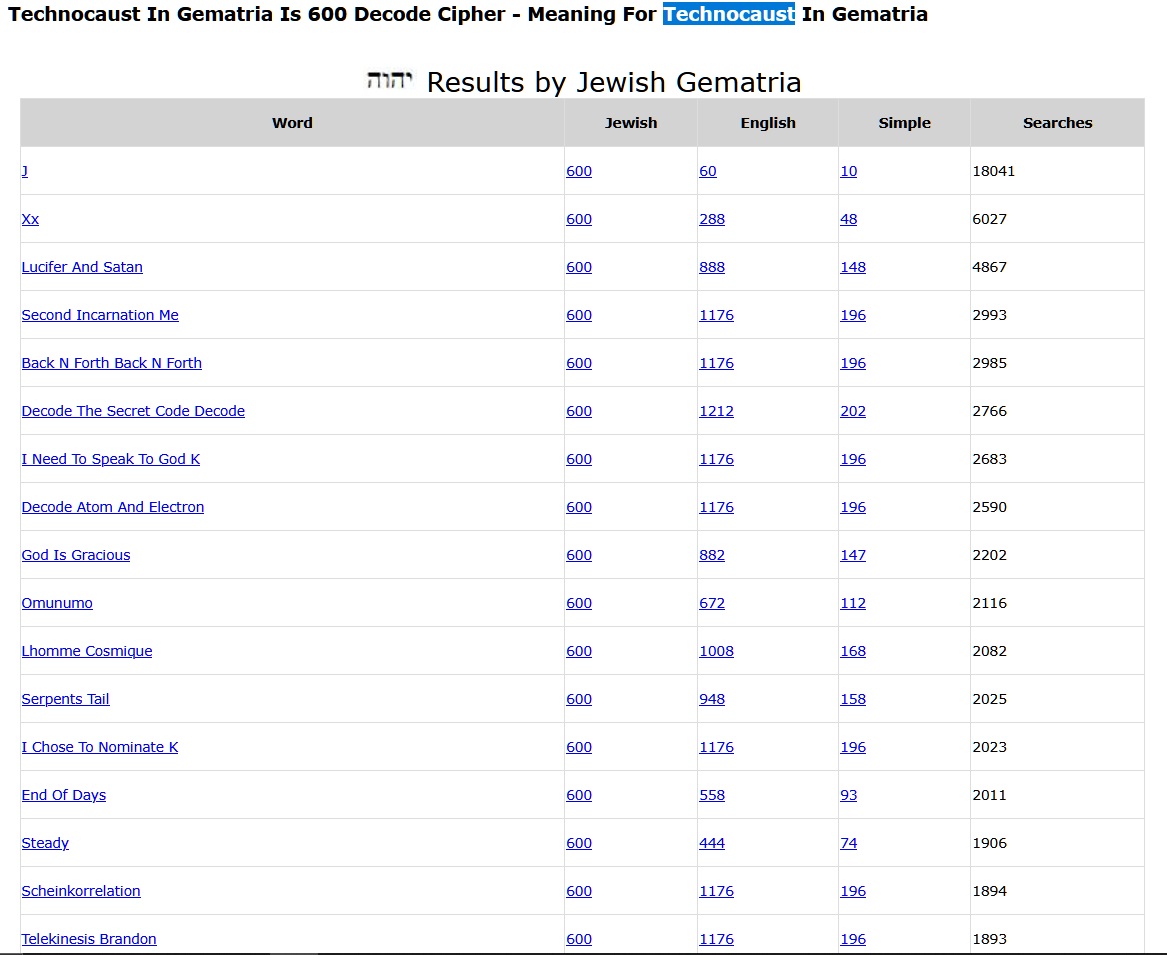Screen dimensions: 1167x955
Task: Click searches count 18041
Action: [994, 171]
